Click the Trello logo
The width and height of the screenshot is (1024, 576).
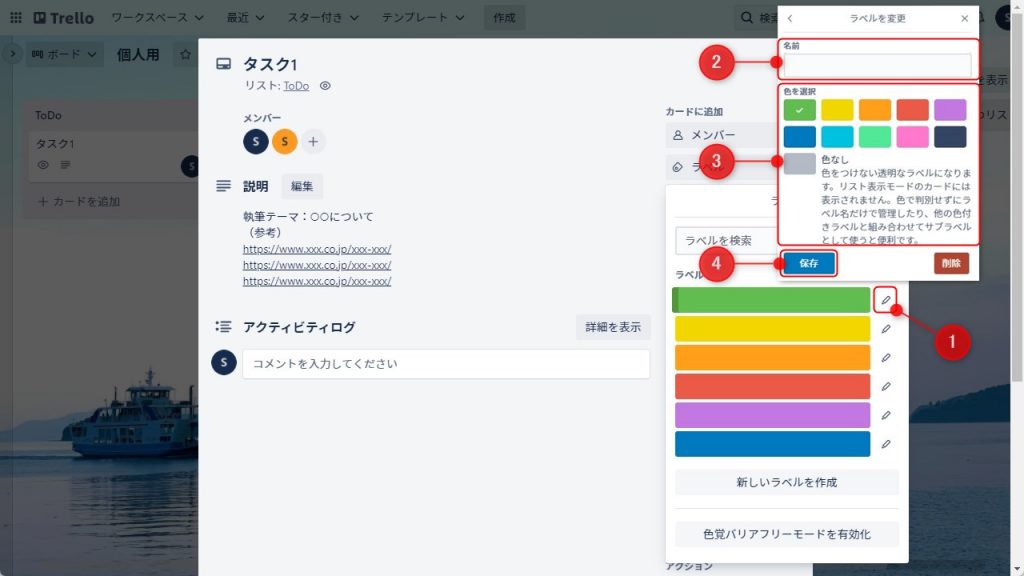[63, 18]
